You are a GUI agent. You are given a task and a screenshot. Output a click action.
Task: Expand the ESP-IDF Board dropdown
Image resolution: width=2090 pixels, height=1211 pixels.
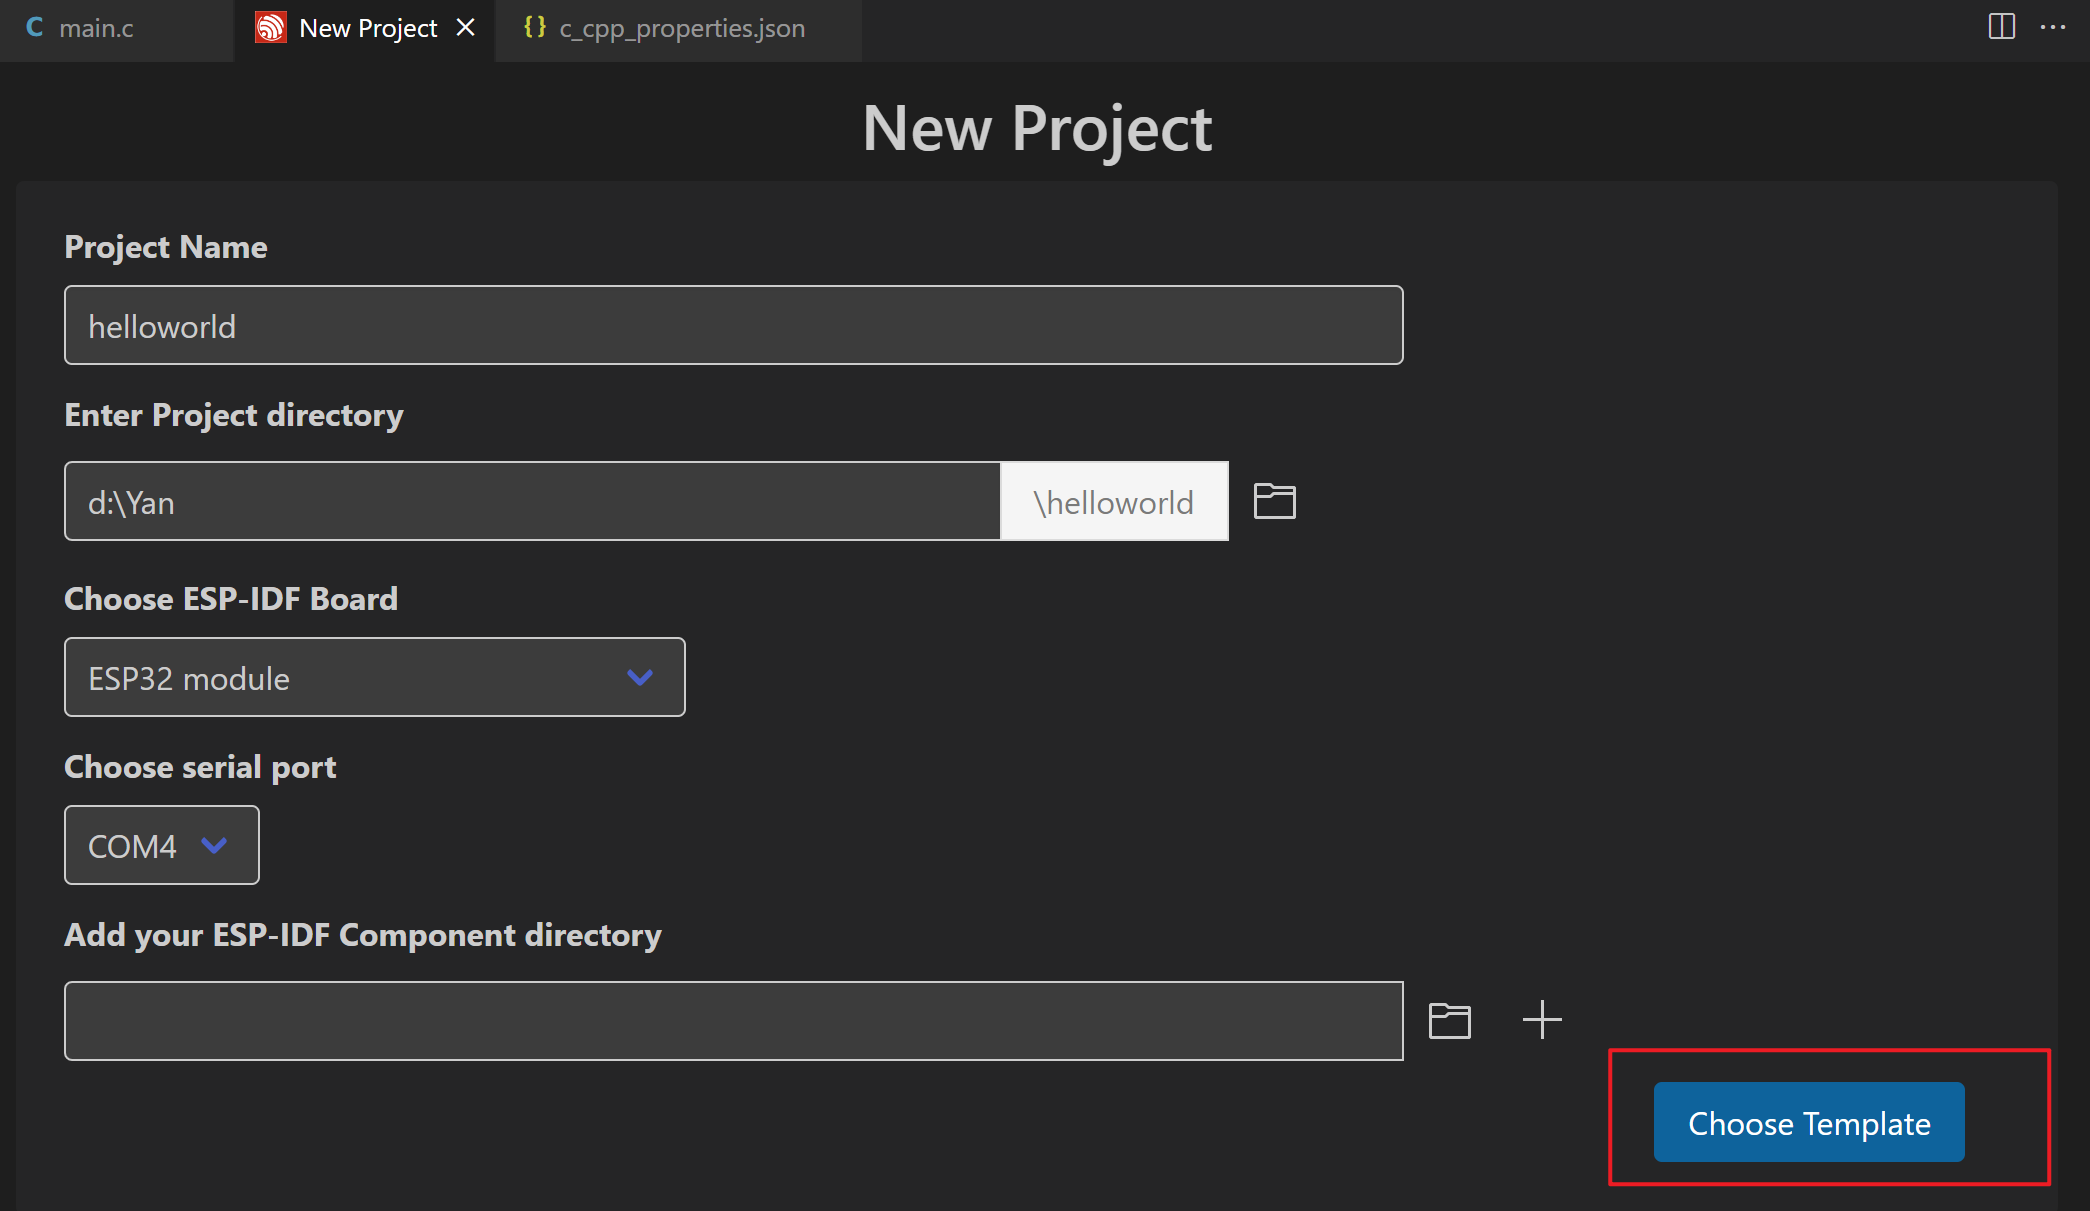(x=374, y=678)
